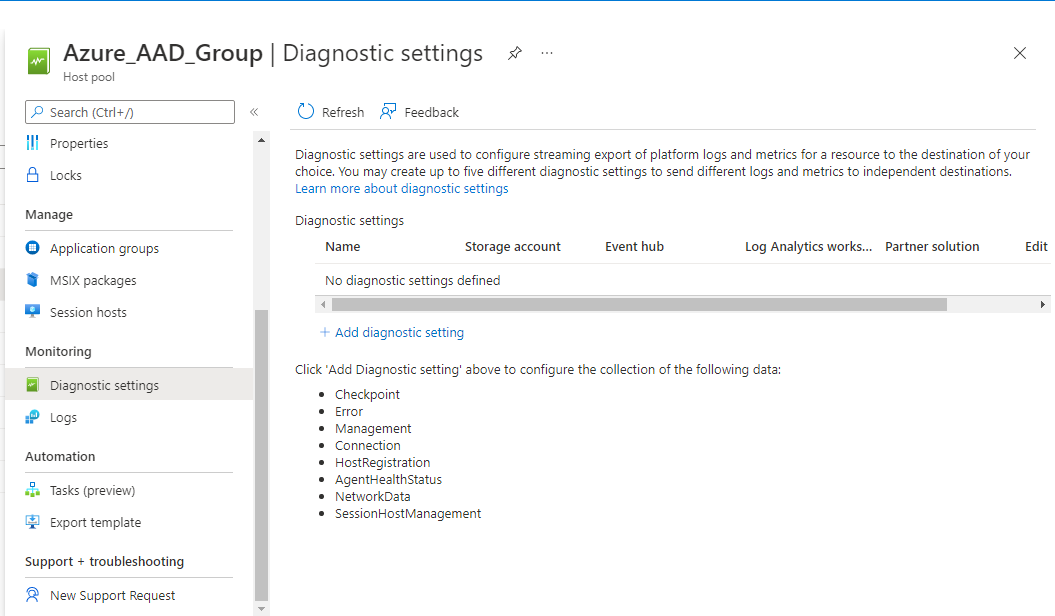Screen dimensions: 1055x616
Task: Open Learn more about diagnostic settings link
Action: (402, 189)
